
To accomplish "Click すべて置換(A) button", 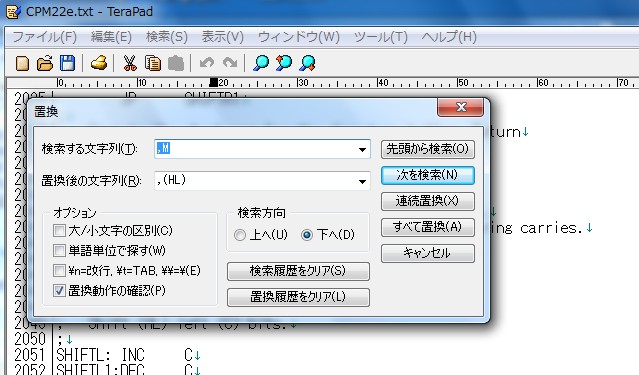I will (427, 227).
